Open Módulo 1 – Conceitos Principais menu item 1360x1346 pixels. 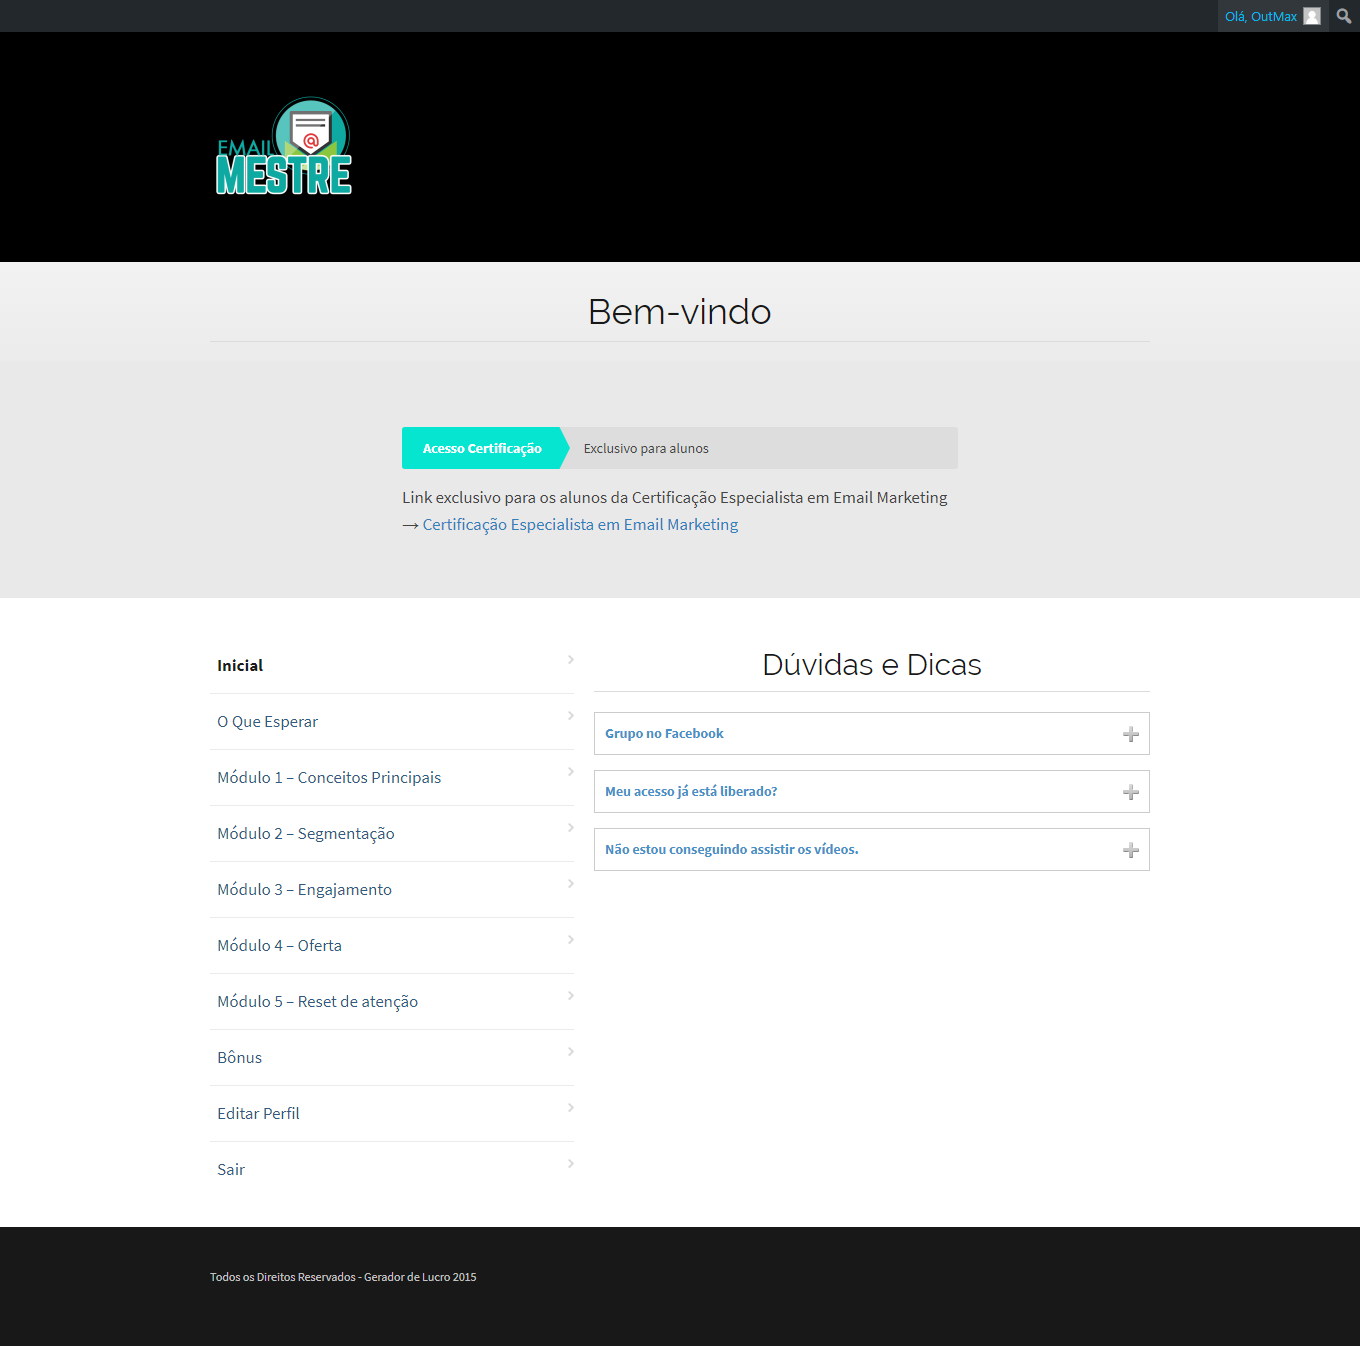pos(329,778)
